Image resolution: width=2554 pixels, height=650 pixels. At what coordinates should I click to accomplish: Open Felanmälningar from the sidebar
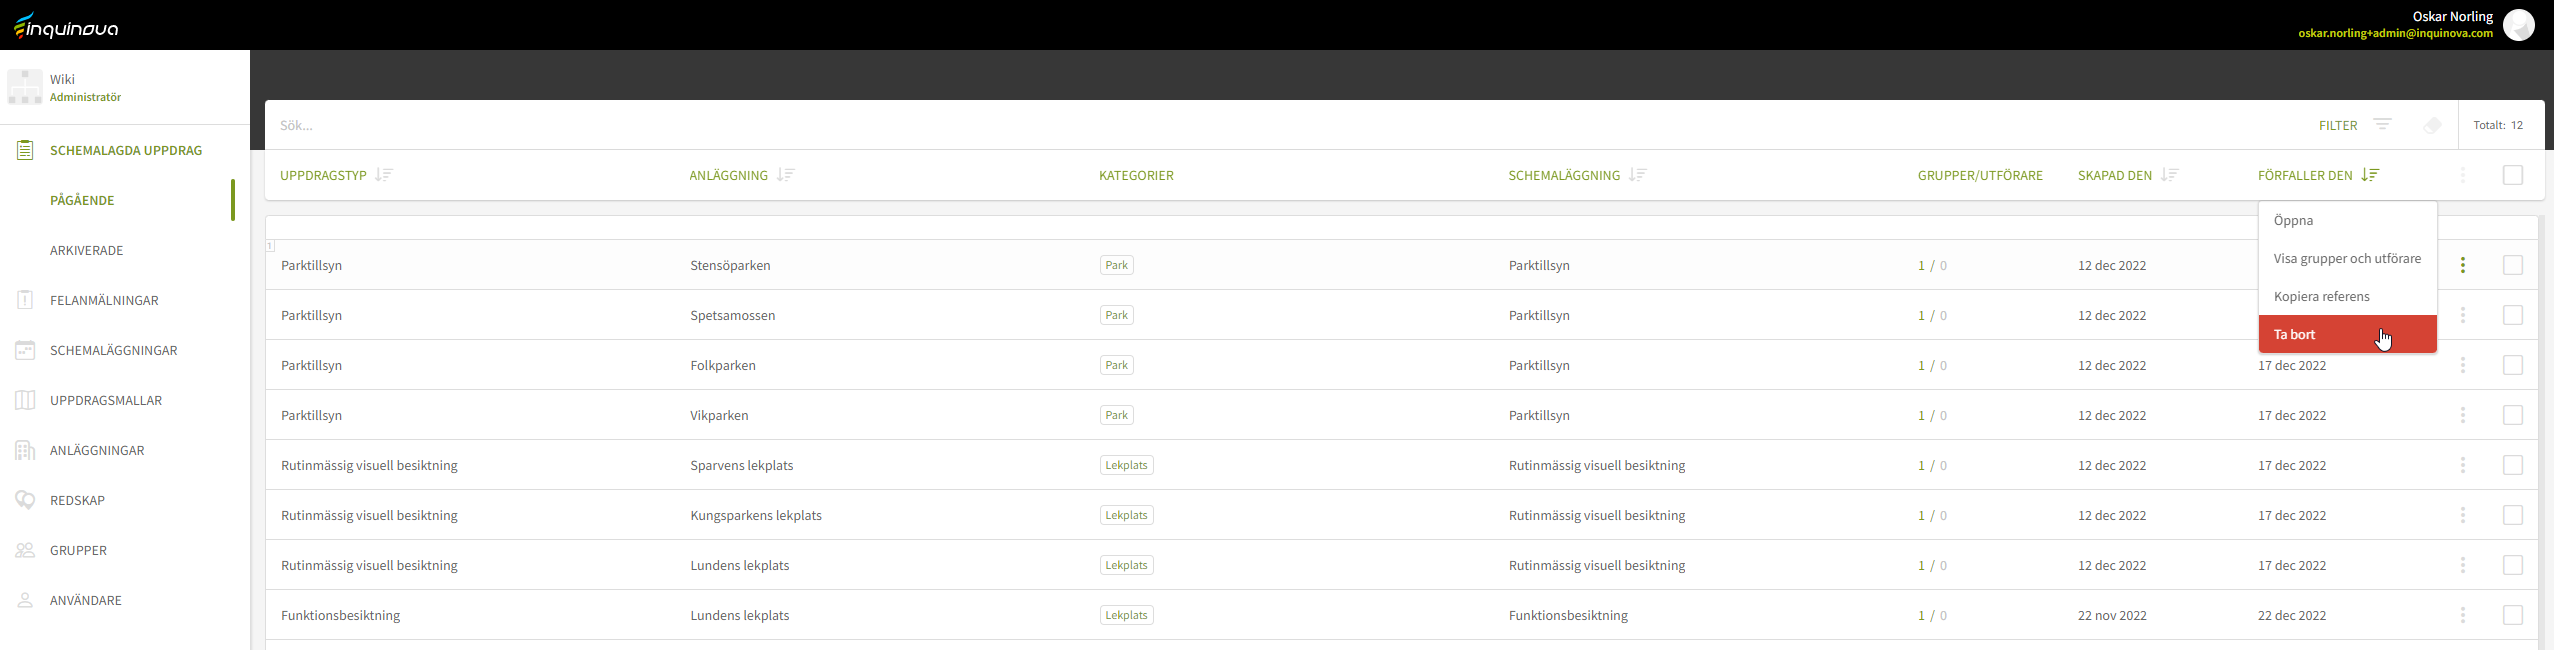pos(104,300)
